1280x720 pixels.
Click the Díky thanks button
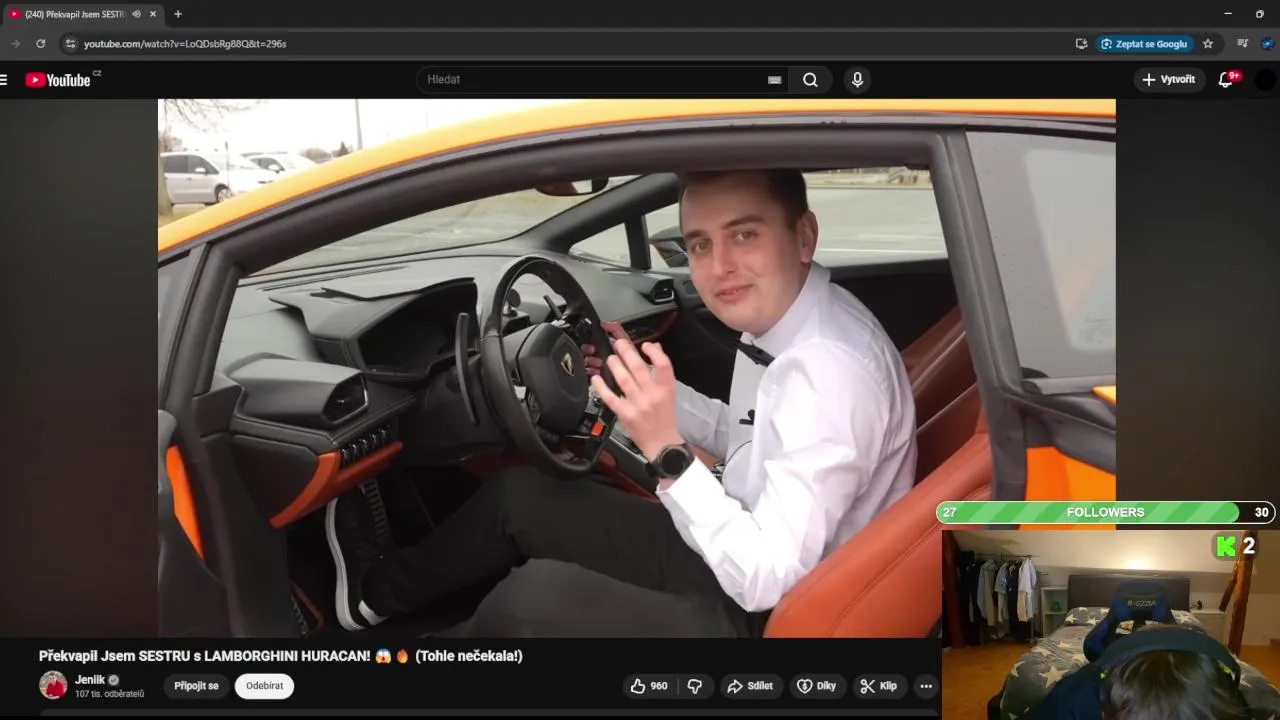[816, 686]
